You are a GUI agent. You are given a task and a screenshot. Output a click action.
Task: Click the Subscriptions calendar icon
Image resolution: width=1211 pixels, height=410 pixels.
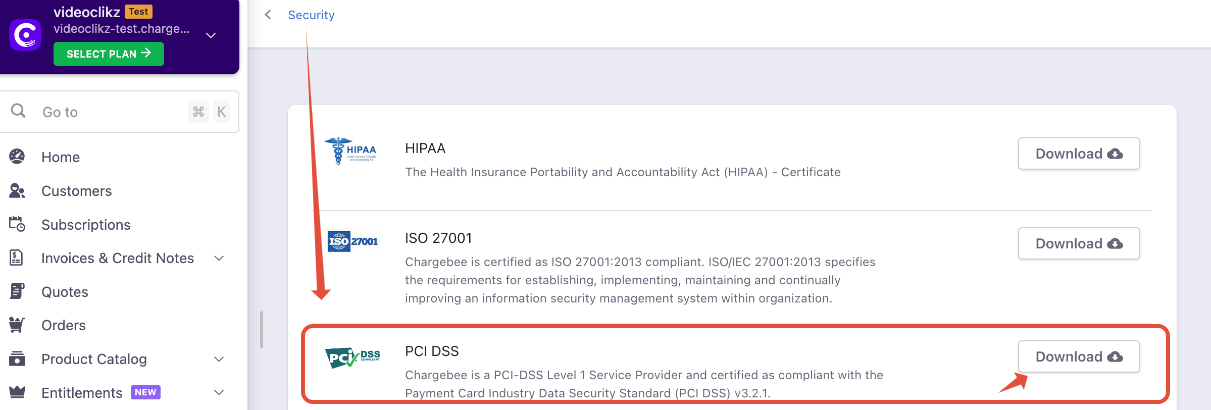click(17, 224)
